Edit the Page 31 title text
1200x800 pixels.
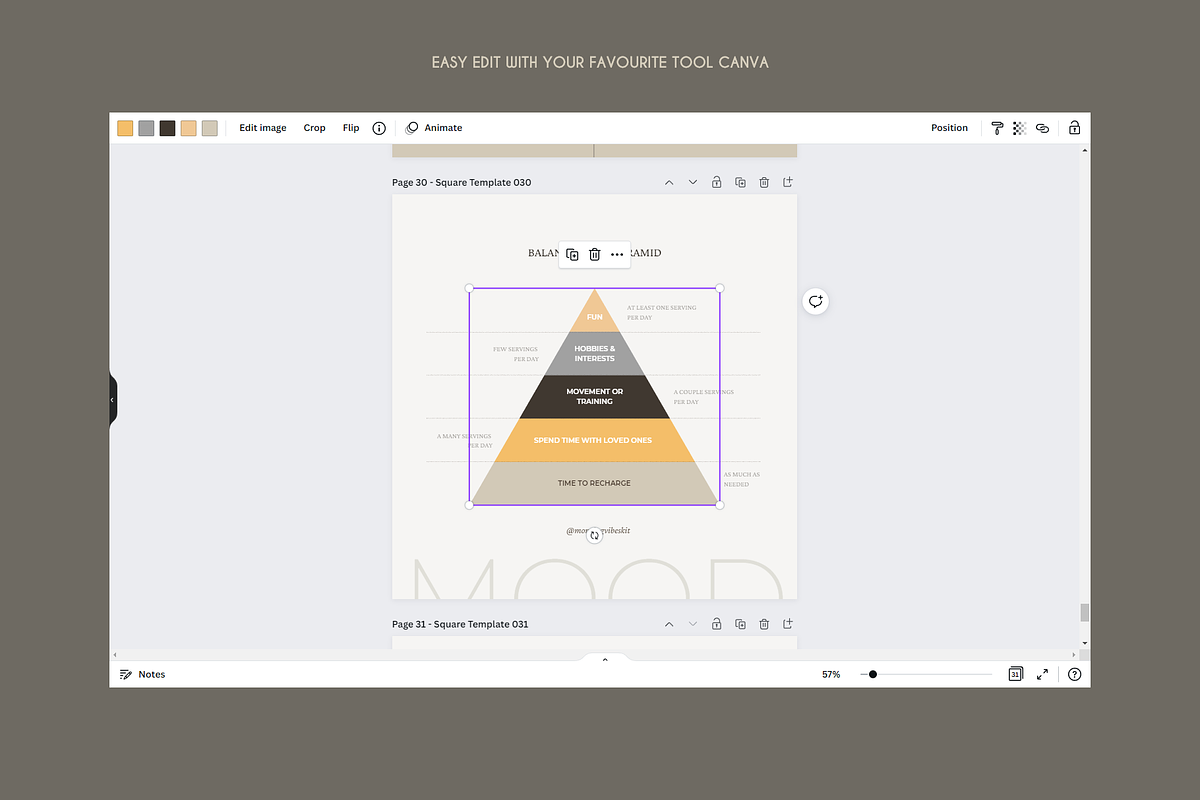tap(460, 624)
